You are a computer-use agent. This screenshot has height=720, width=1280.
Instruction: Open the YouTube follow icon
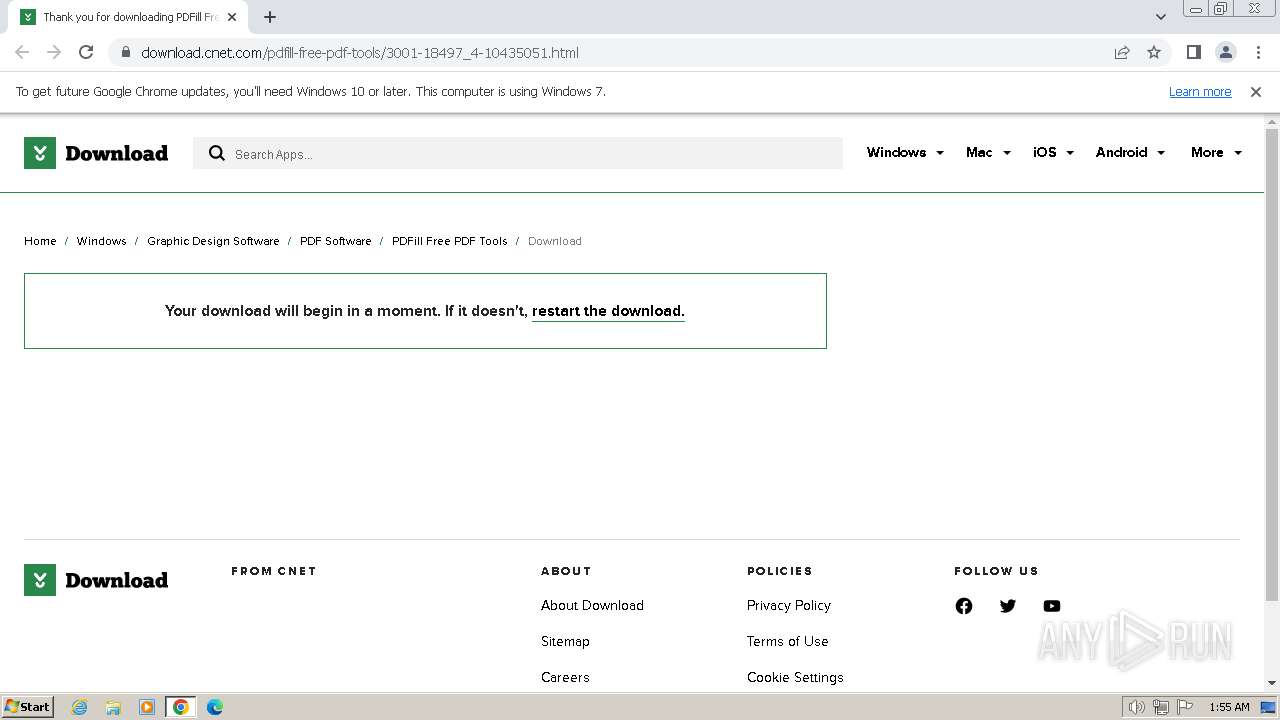1052,606
